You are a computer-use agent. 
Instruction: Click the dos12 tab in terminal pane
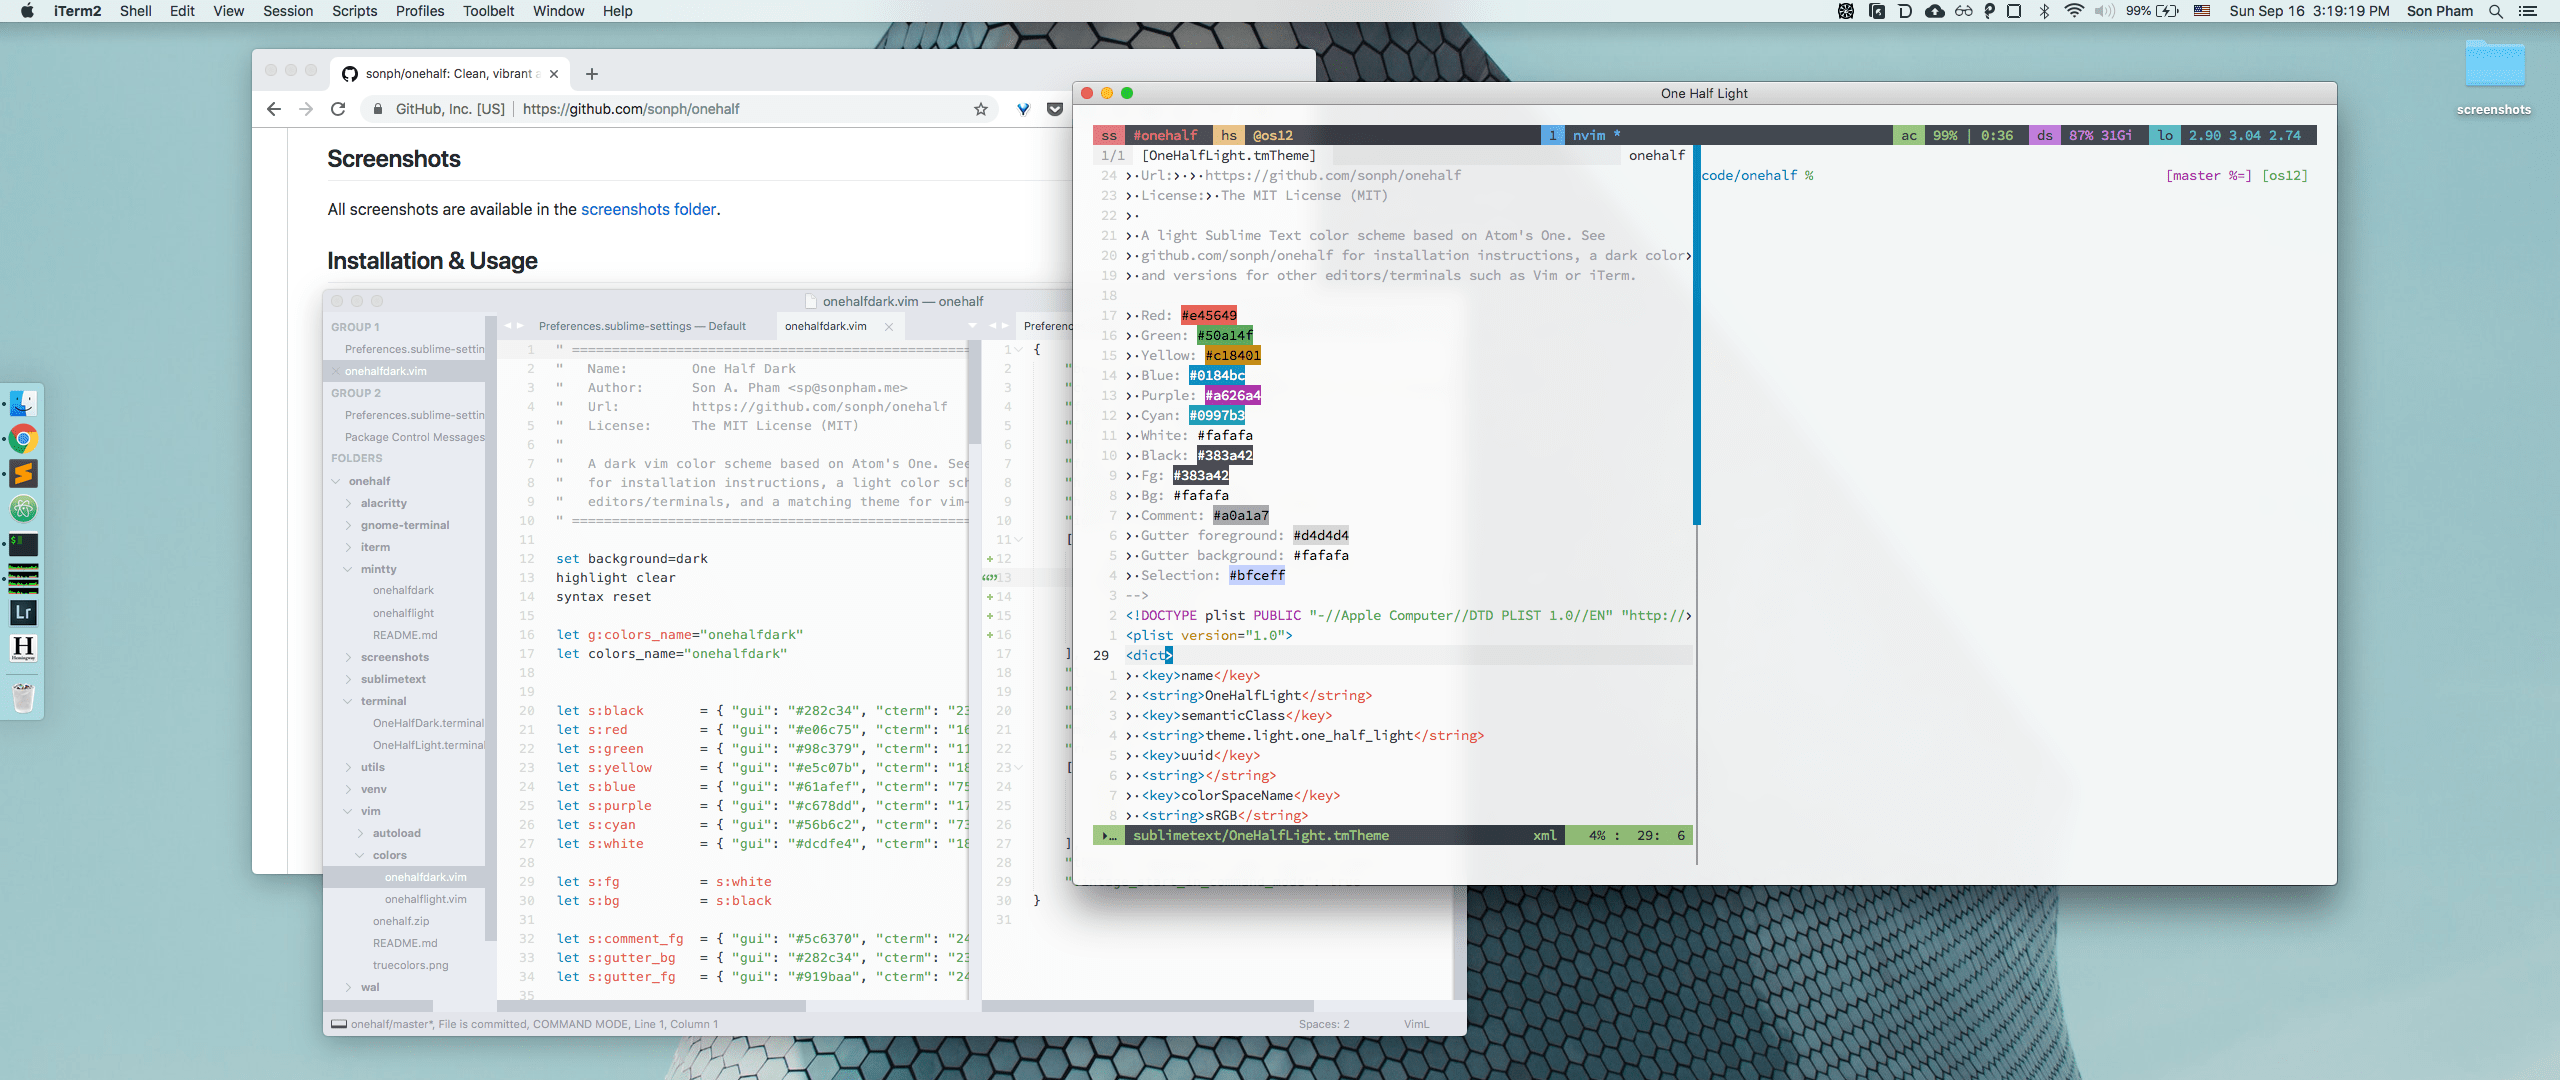pyautogui.click(x=1272, y=134)
